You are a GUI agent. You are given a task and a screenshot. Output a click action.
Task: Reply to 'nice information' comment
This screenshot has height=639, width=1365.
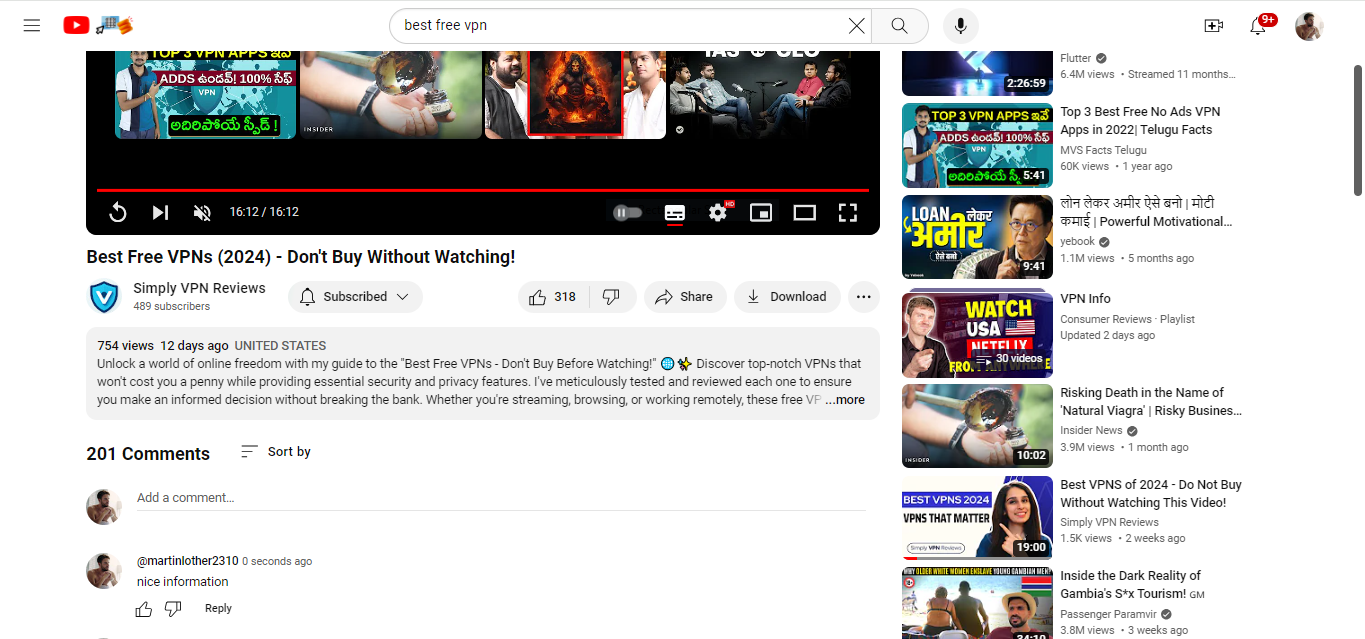pyautogui.click(x=218, y=608)
